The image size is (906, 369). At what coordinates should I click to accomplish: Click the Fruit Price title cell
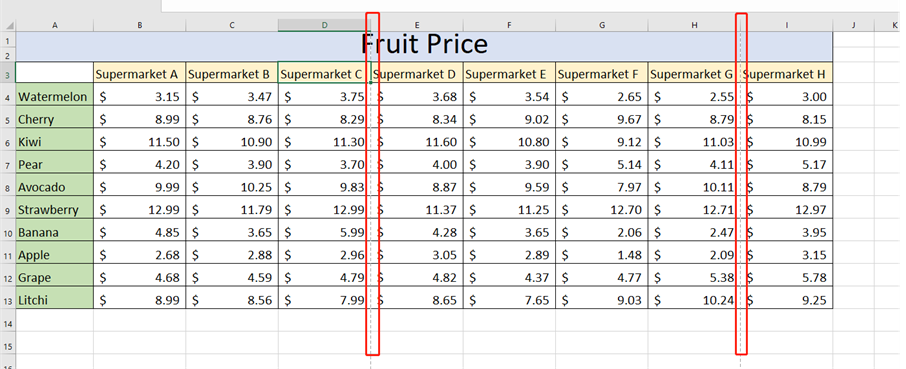[424, 46]
